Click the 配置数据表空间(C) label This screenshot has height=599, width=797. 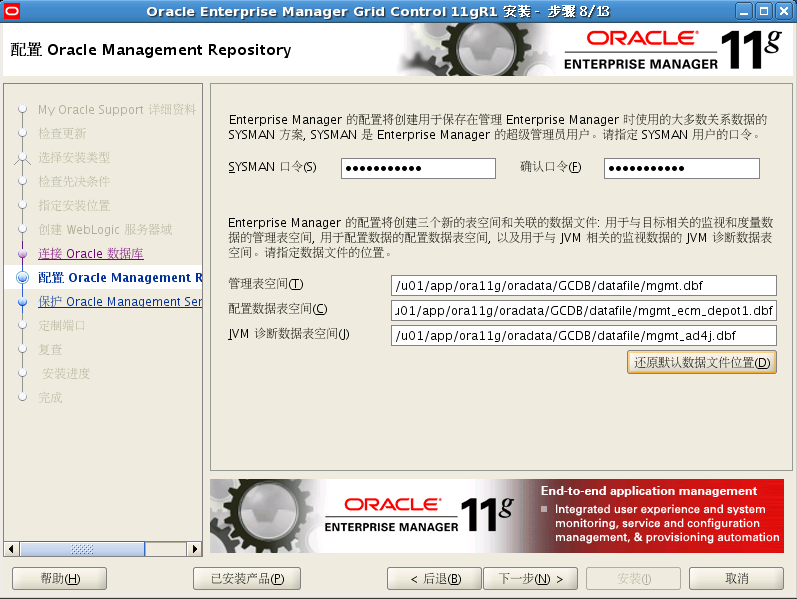tap(278, 309)
